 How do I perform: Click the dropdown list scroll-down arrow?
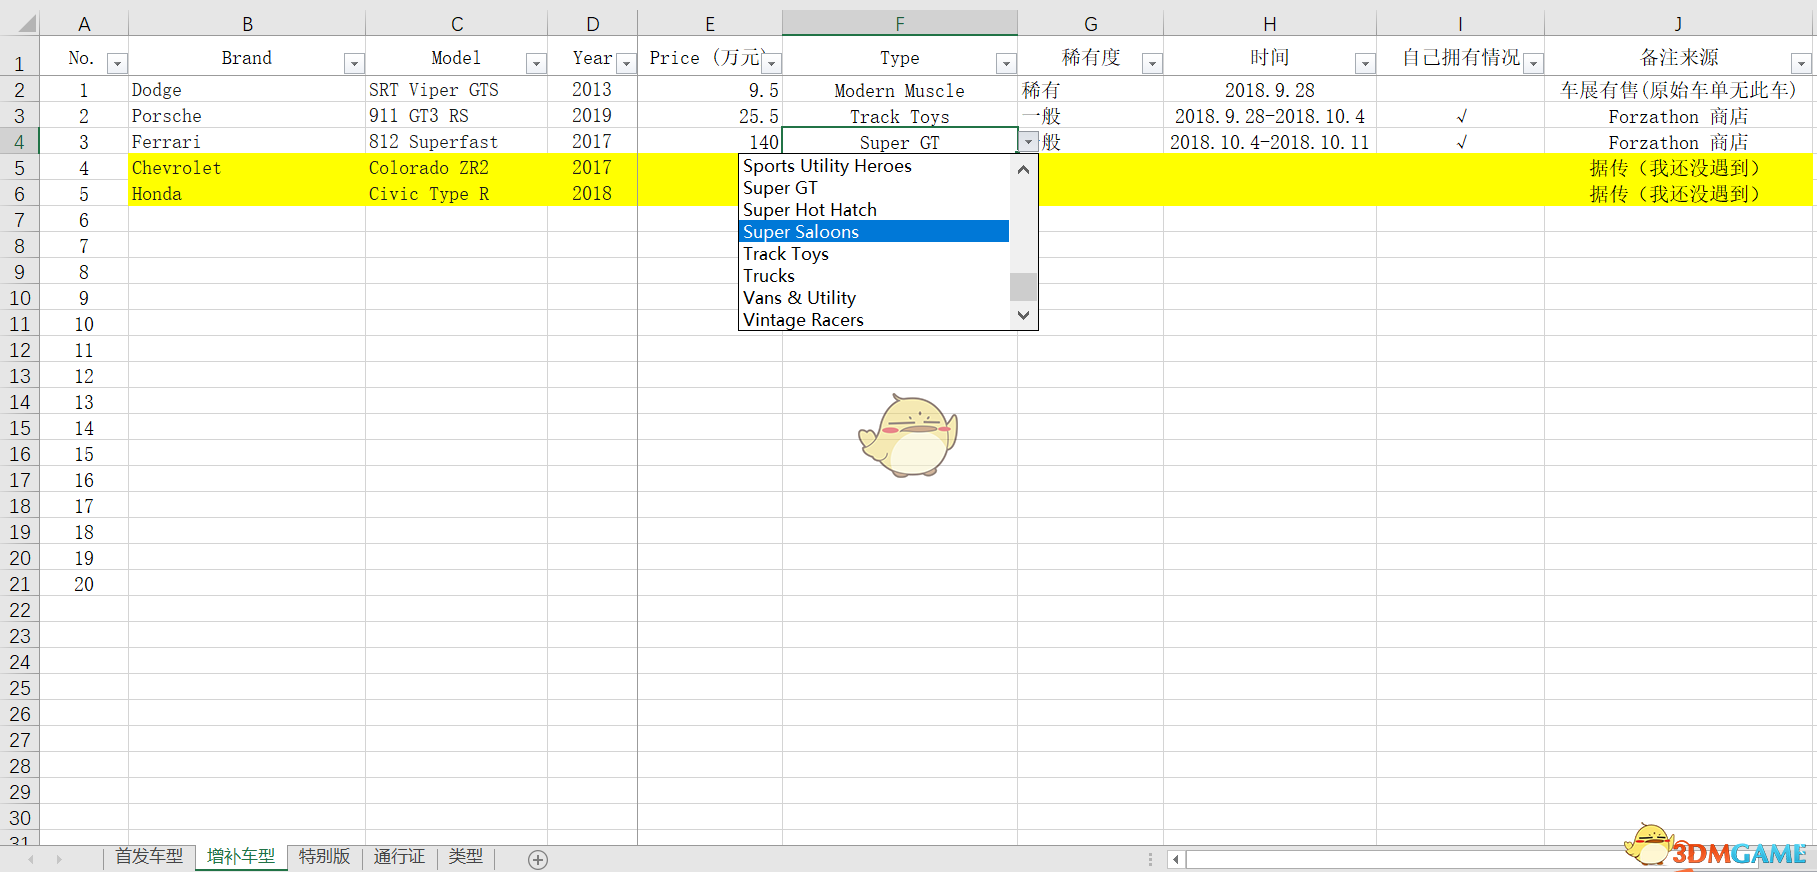[x=1023, y=315]
